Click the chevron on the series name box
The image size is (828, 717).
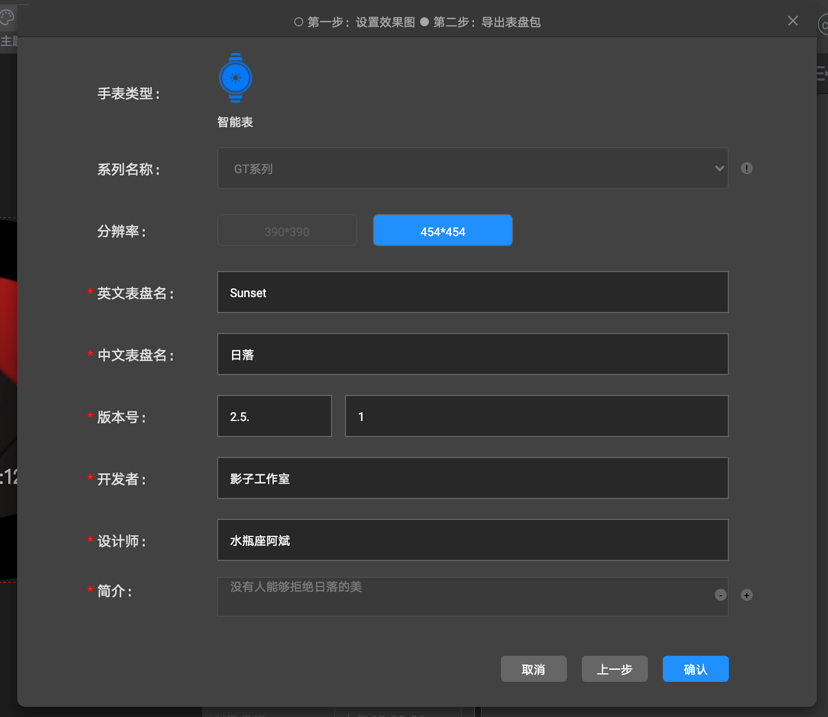(720, 168)
